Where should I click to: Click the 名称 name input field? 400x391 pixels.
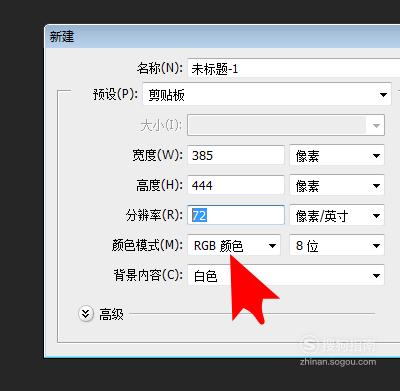click(x=294, y=69)
